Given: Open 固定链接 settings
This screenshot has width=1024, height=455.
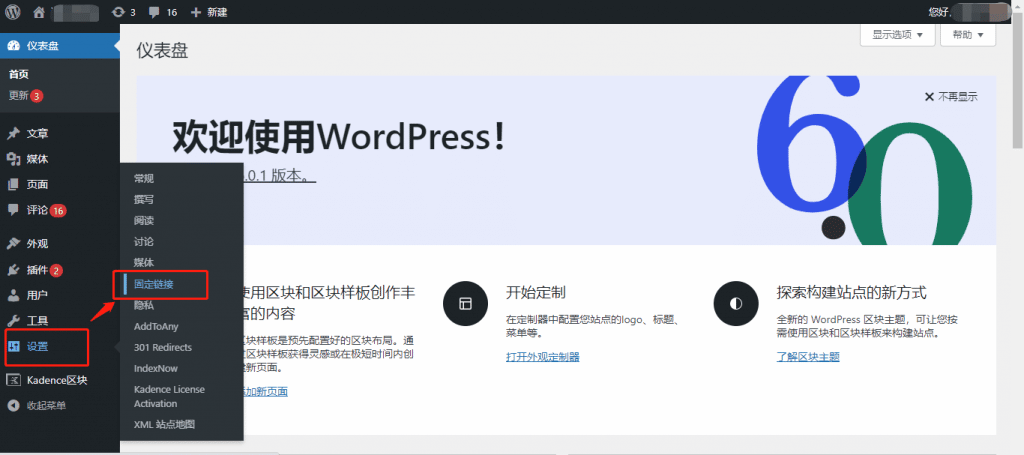Looking at the screenshot, I should click(x=153, y=284).
